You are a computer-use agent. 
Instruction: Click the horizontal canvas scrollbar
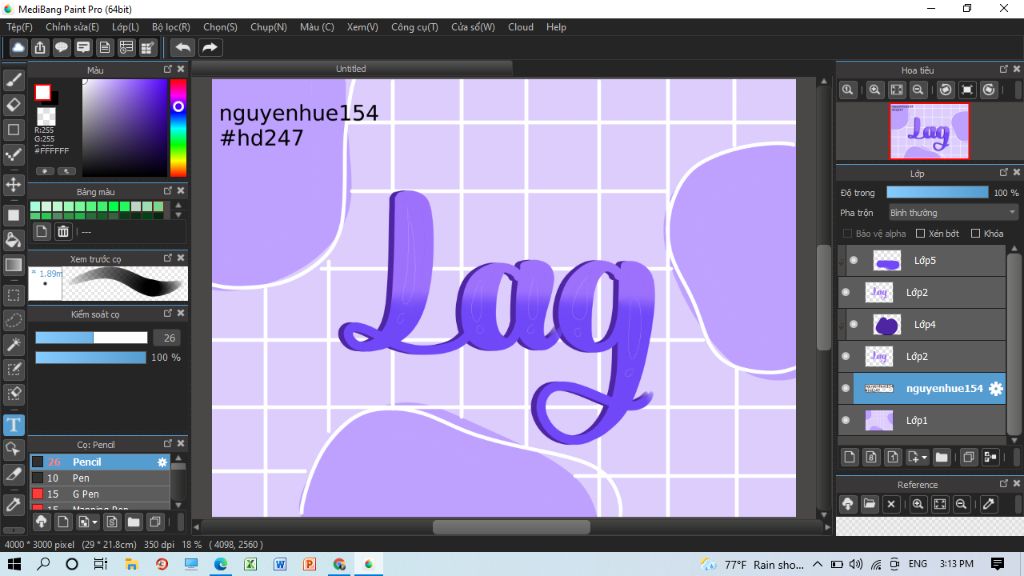point(511,526)
